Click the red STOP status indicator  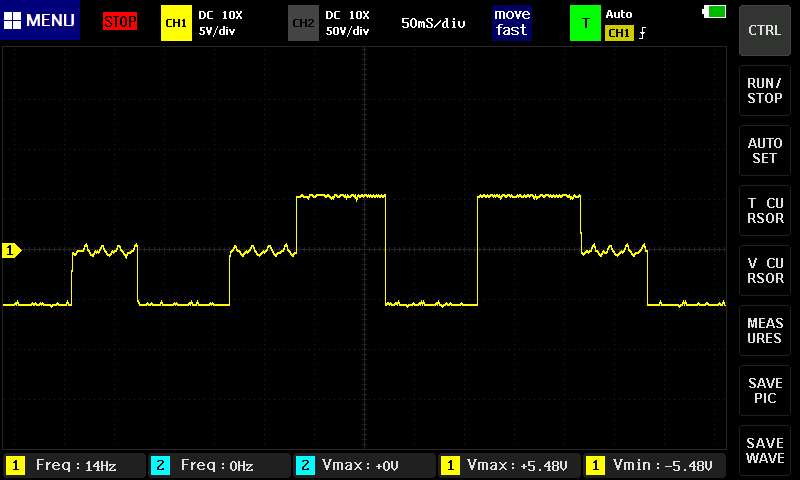point(120,22)
